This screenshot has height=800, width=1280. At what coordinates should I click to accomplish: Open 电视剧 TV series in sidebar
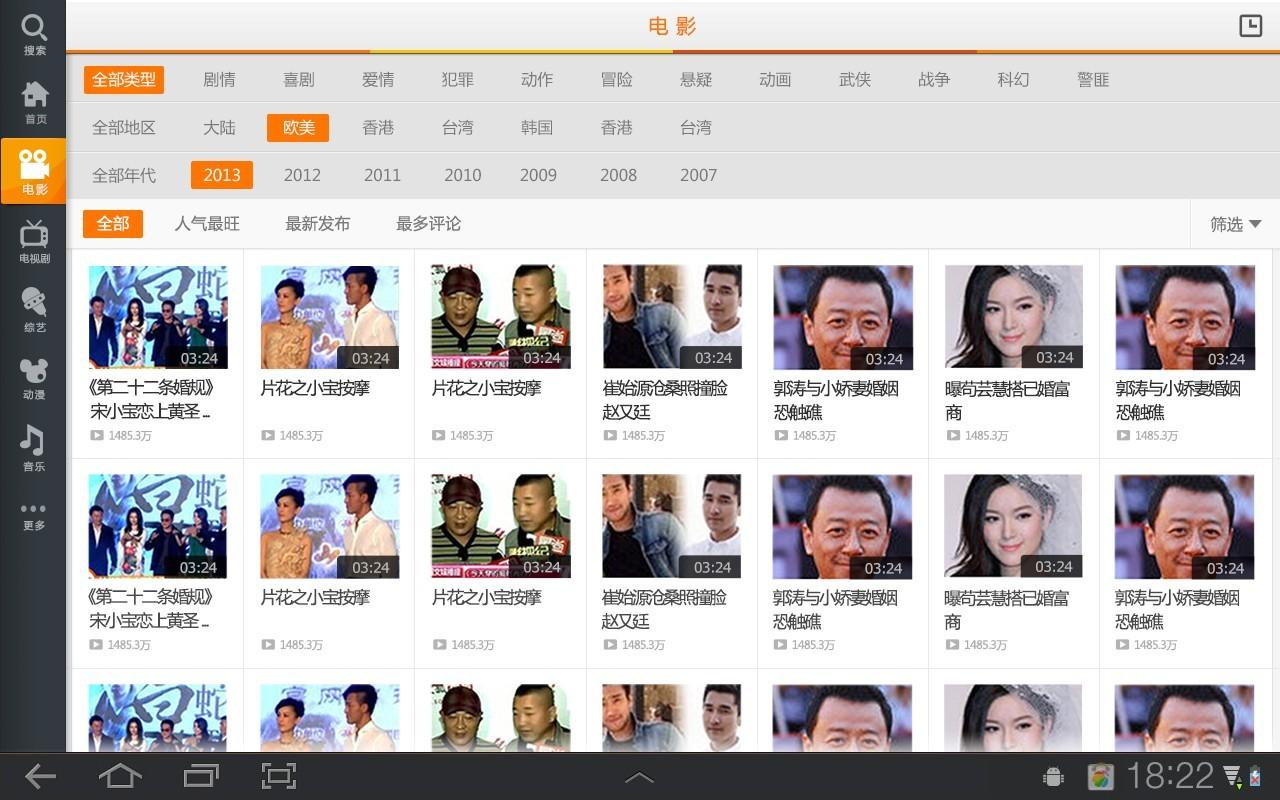tap(34, 242)
